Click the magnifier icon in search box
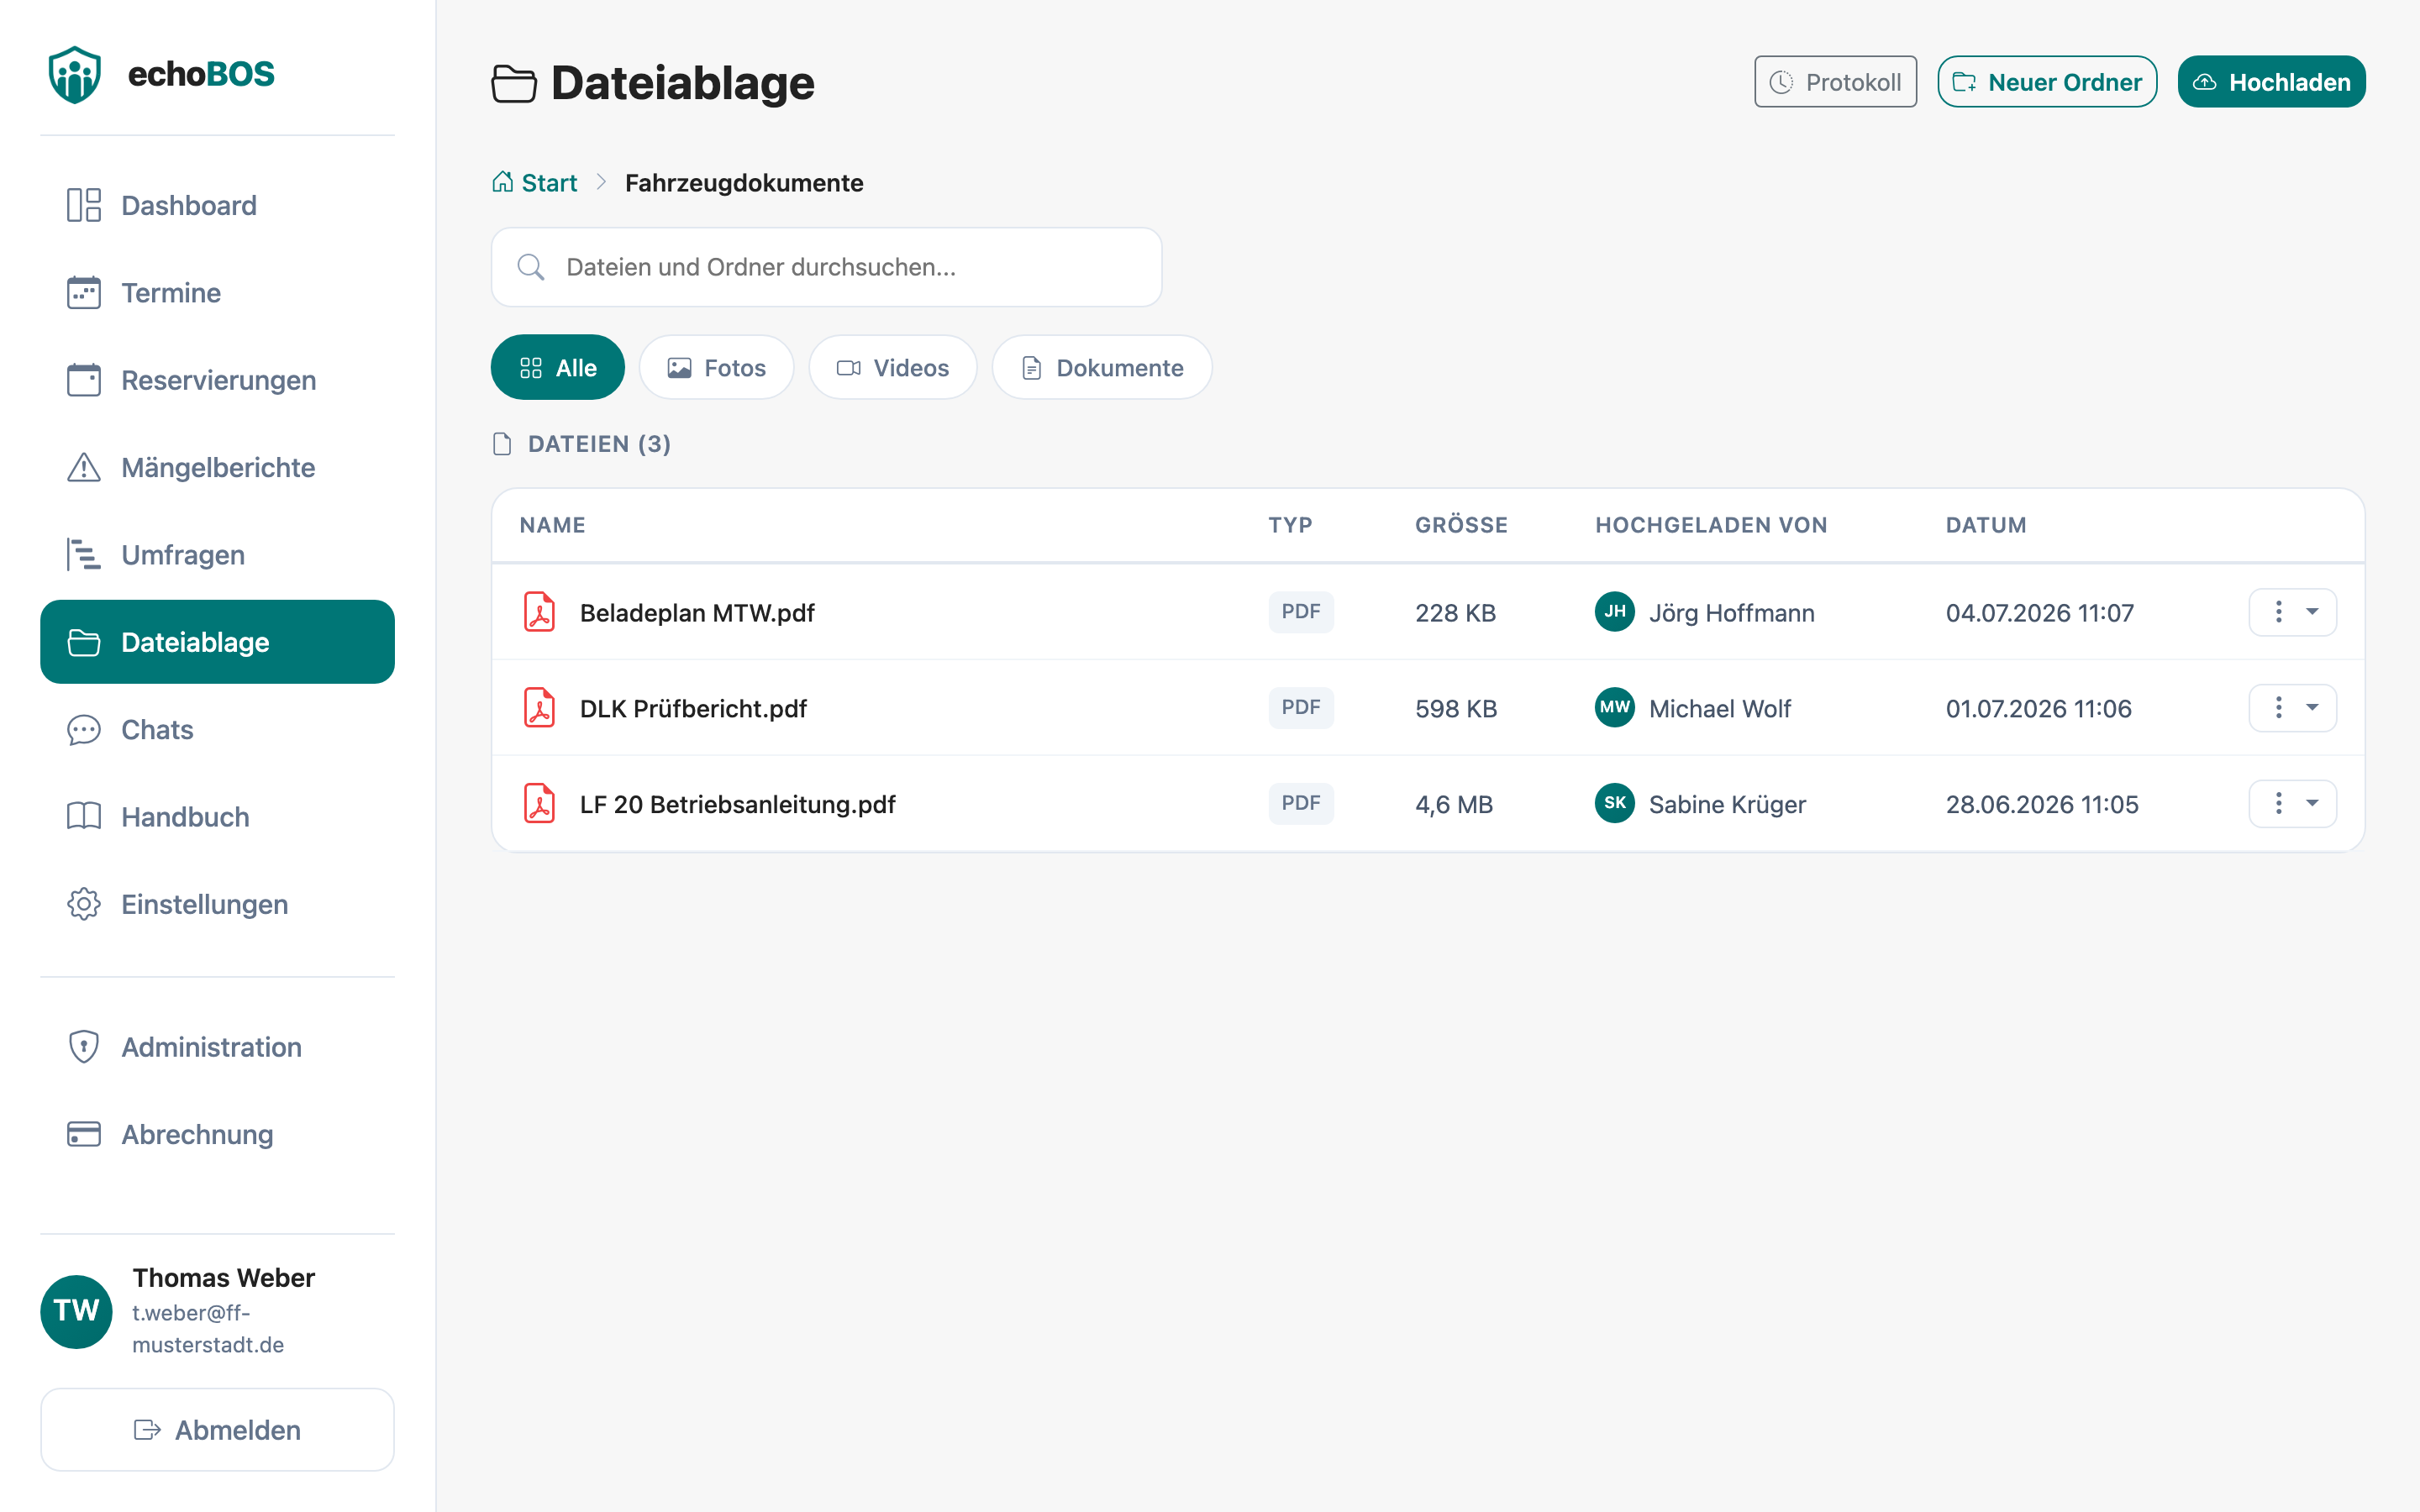2420x1512 pixels. coord(531,267)
